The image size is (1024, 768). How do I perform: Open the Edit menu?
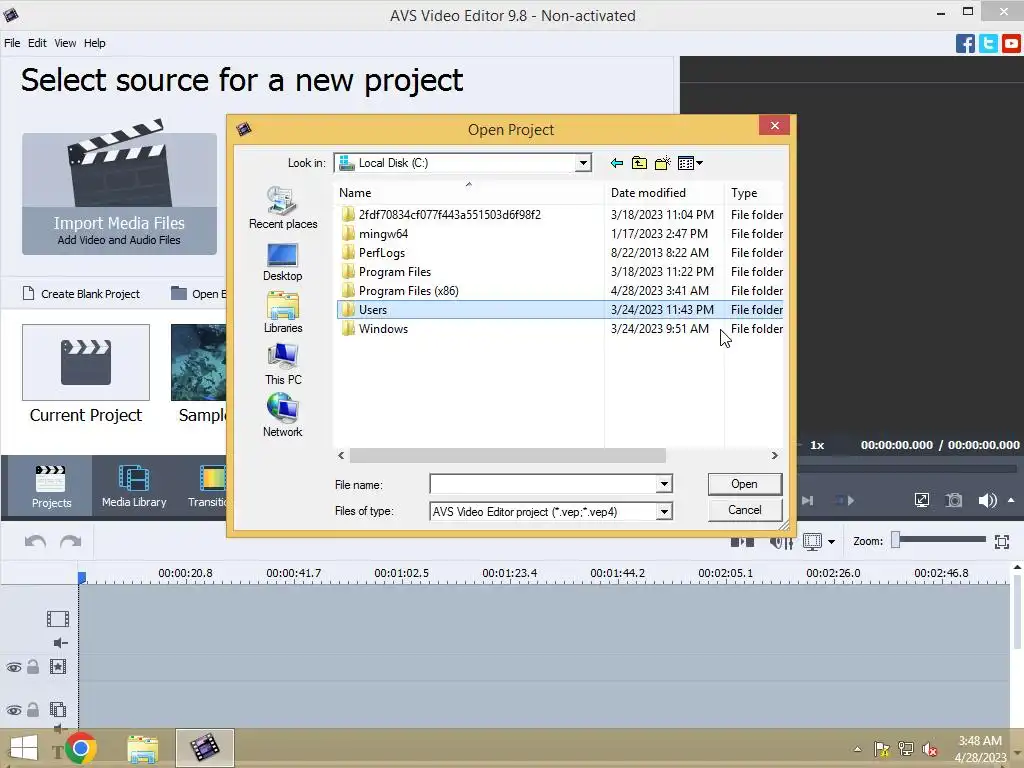(x=37, y=43)
